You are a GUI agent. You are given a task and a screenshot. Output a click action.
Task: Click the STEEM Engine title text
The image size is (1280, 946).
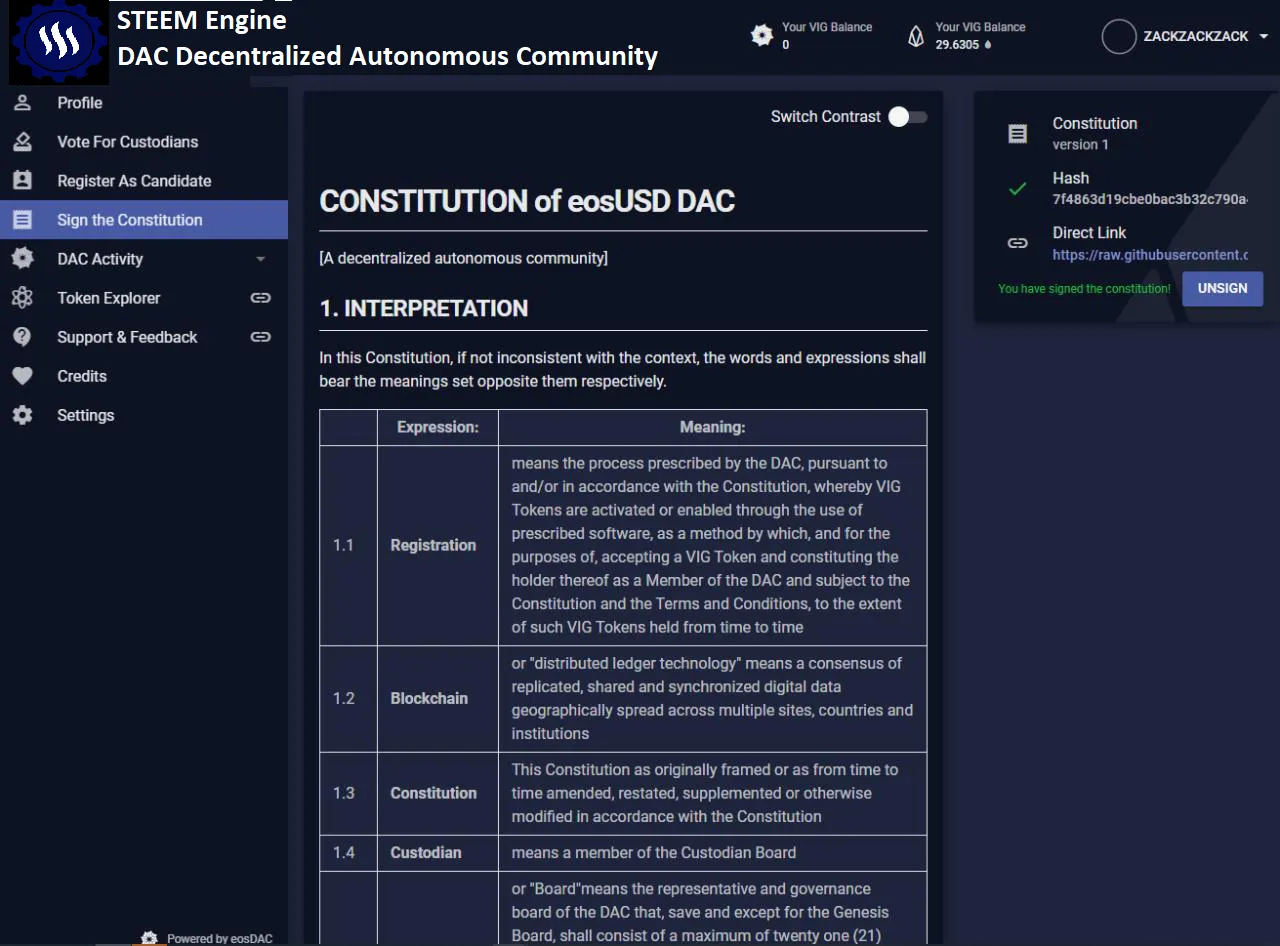[x=202, y=20]
